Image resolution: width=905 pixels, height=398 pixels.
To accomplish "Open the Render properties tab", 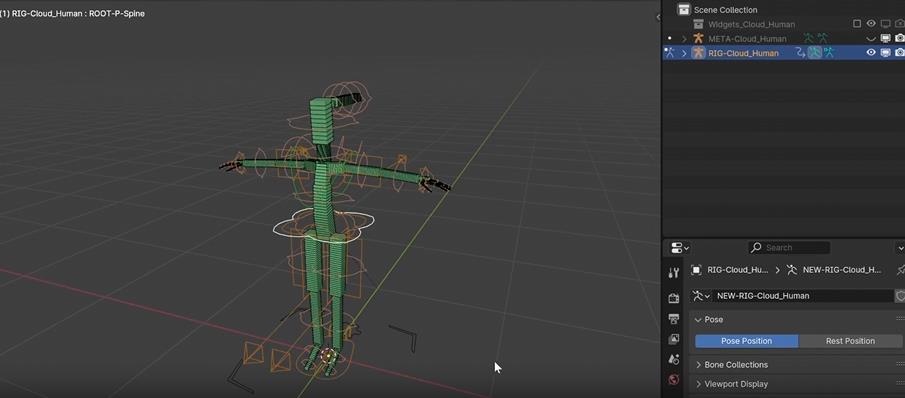I will [x=674, y=298].
